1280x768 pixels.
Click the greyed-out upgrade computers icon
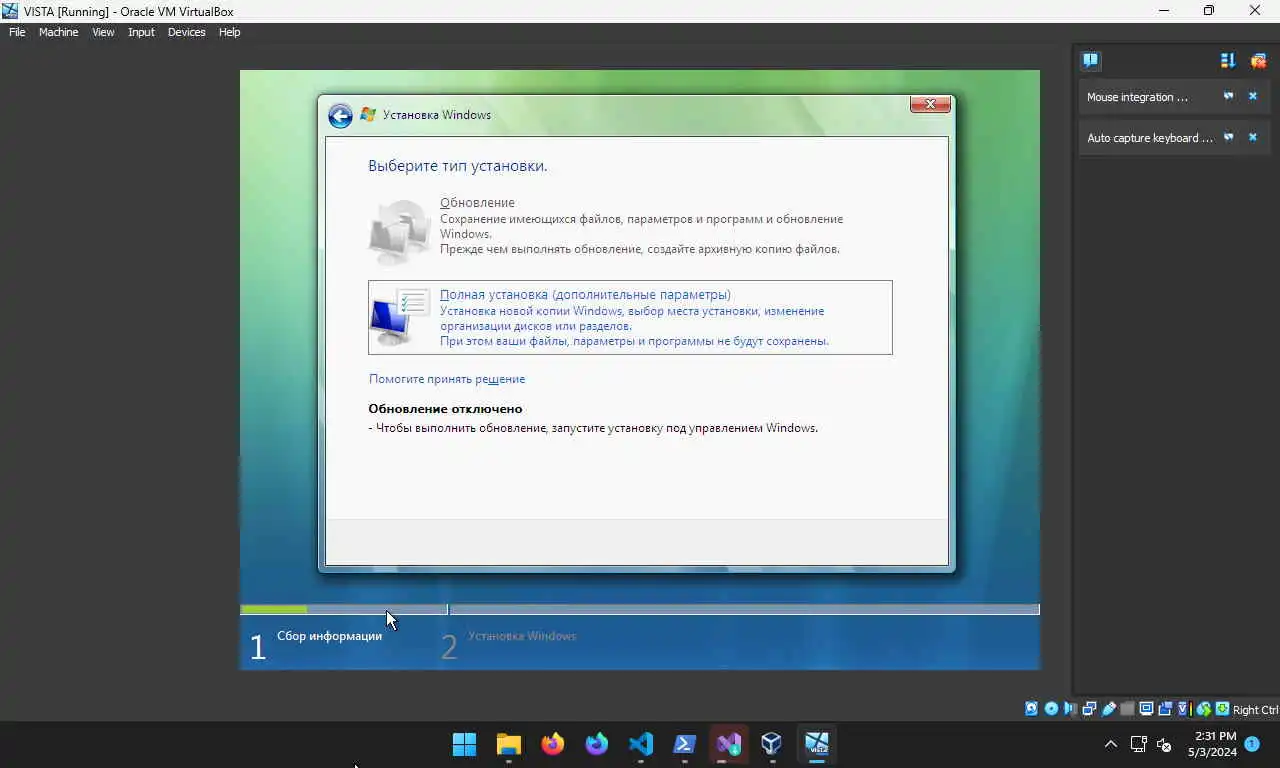400,231
